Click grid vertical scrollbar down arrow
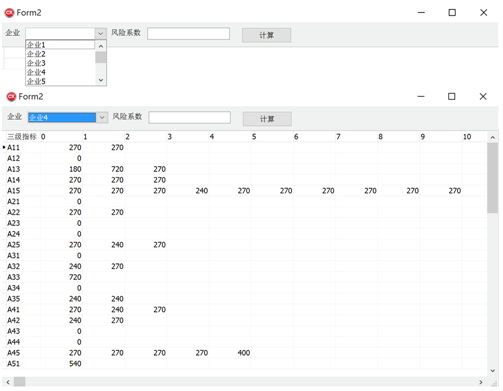Viewport: 503px width, 391px height. click(x=493, y=371)
